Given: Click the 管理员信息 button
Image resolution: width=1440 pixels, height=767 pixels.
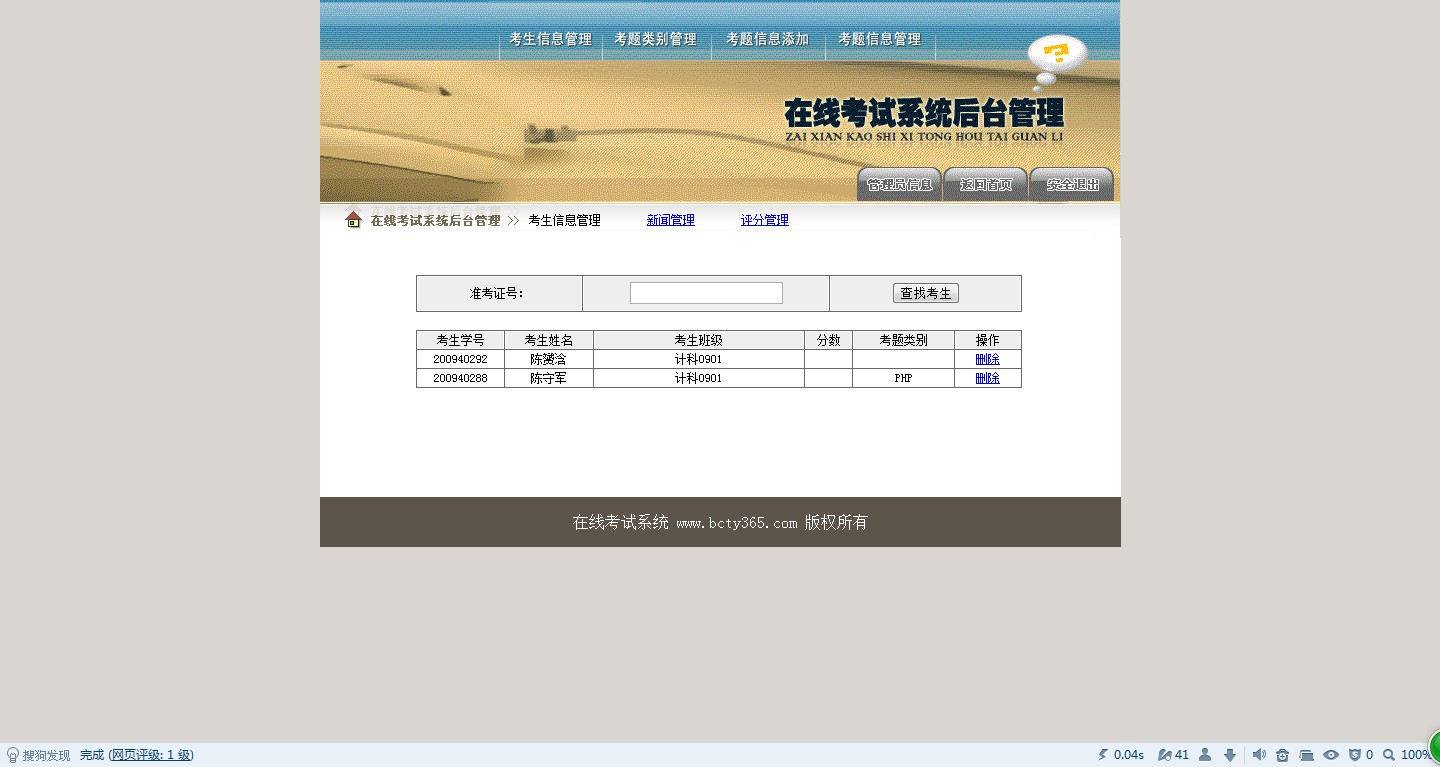Looking at the screenshot, I should (899, 184).
